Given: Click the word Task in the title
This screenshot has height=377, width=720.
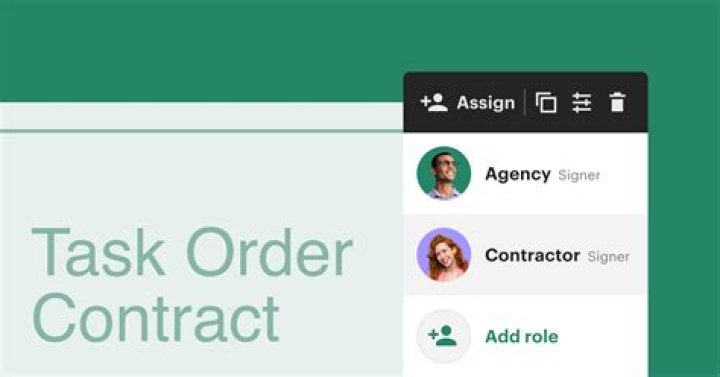Looking at the screenshot, I should (98, 252).
